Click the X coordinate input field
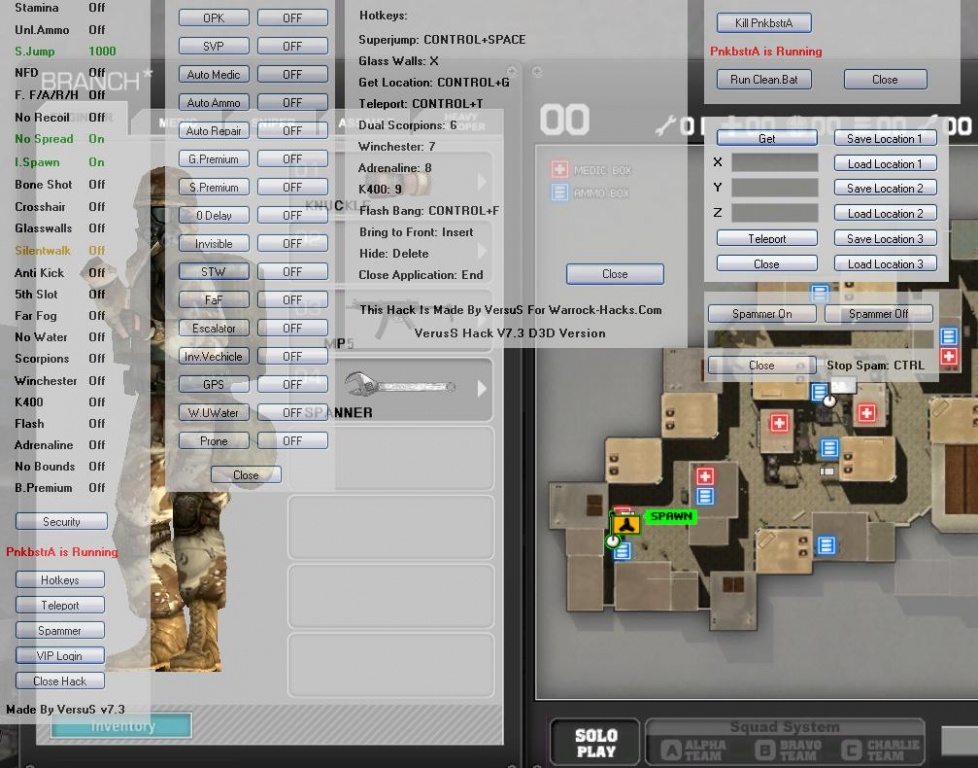This screenshot has width=978, height=768. [775, 163]
